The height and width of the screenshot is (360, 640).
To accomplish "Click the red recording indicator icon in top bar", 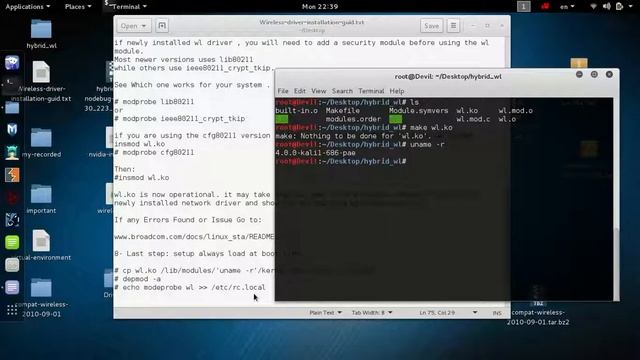I will [x=545, y=6].
